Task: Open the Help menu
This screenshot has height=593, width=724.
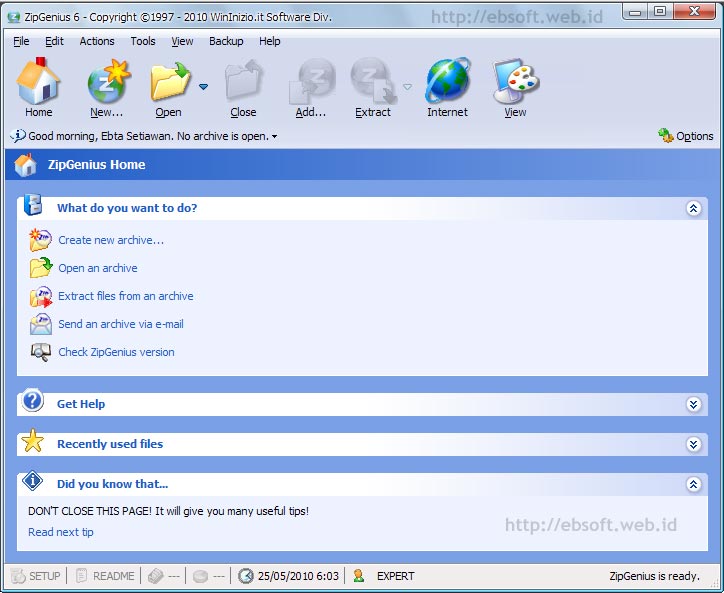Action: [270, 41]
